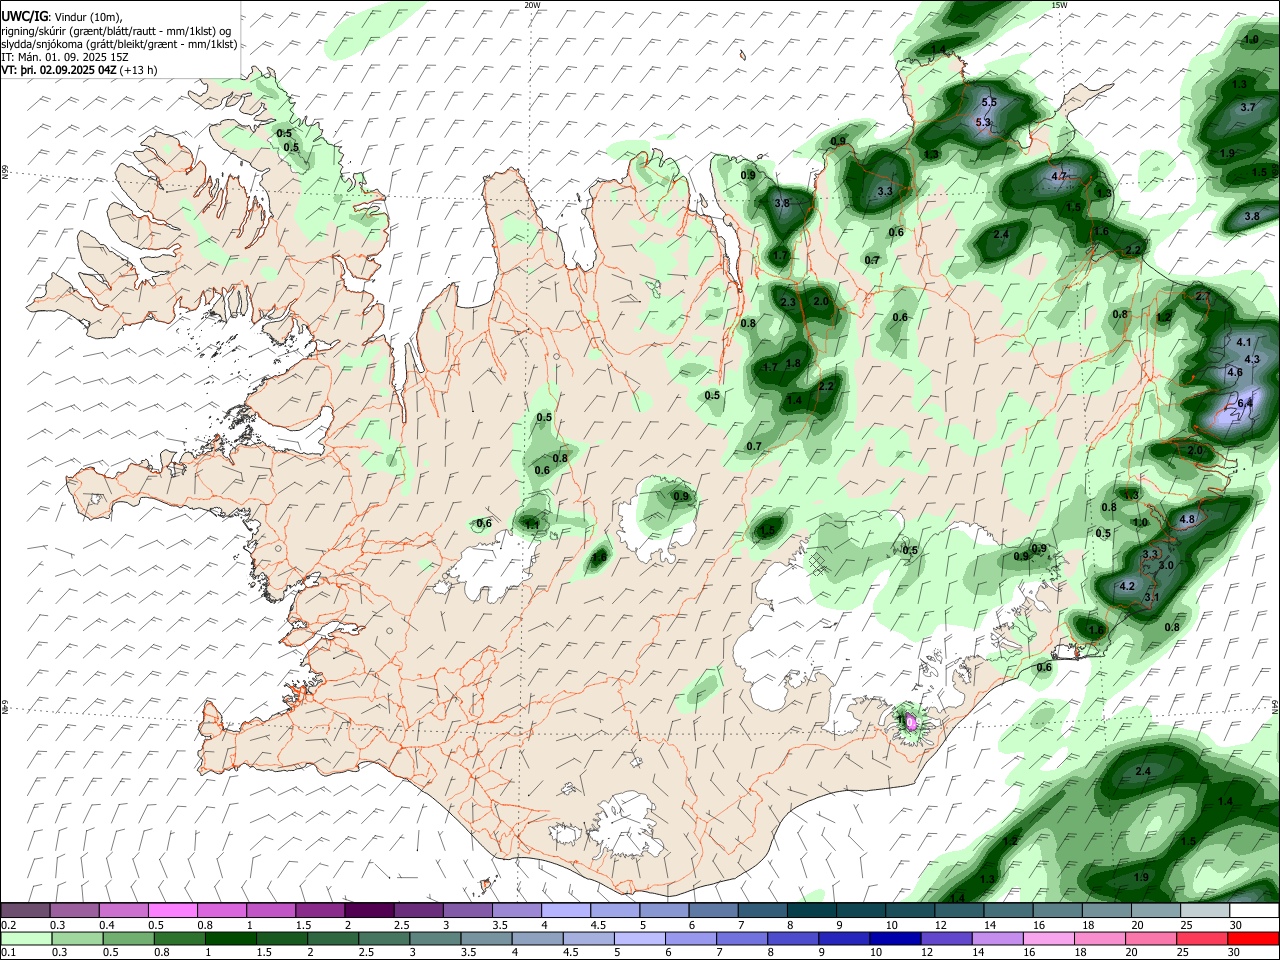Click the 4.7 precipitation value on the map
This screenshot has height=960, width=1280.
point(1061,176)
